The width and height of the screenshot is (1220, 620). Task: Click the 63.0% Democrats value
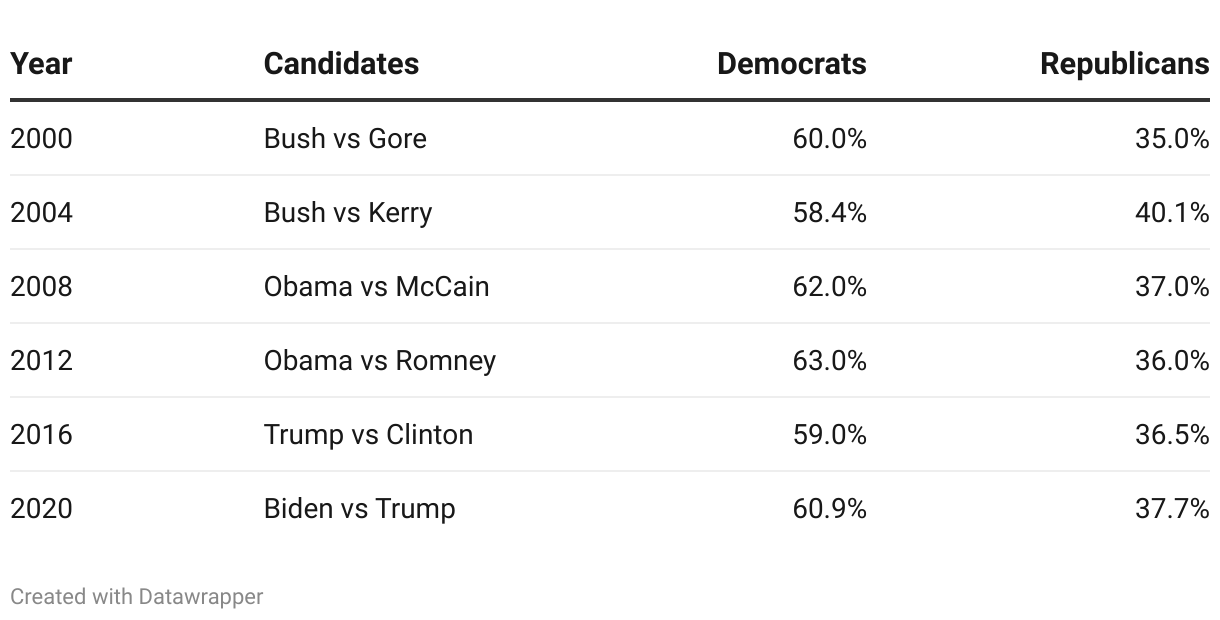829,360
